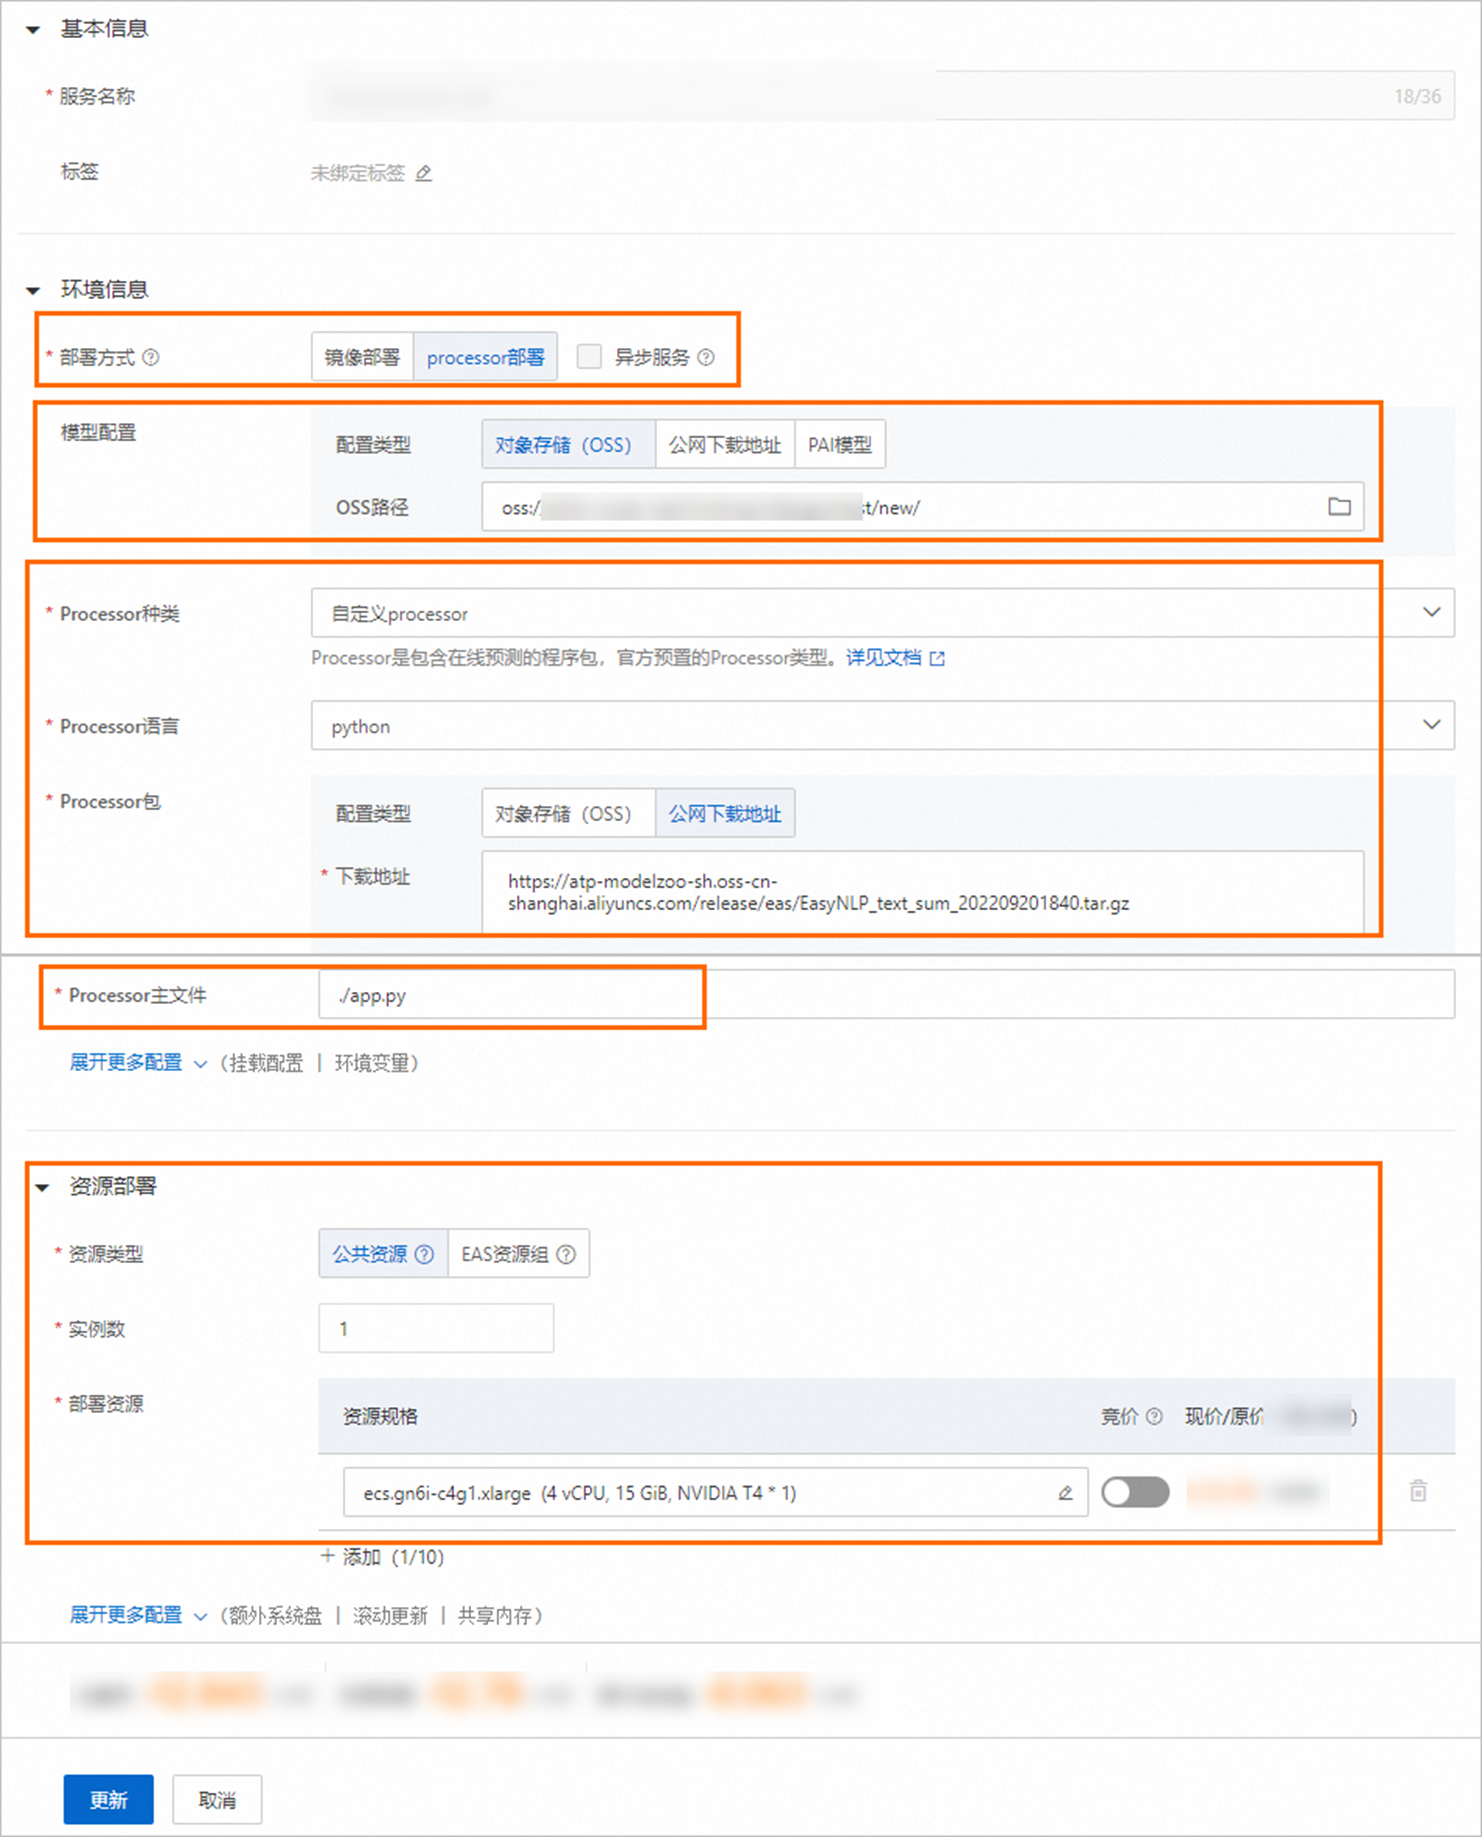
Task: Collapse the 环境信息 section
Action: 33,291
